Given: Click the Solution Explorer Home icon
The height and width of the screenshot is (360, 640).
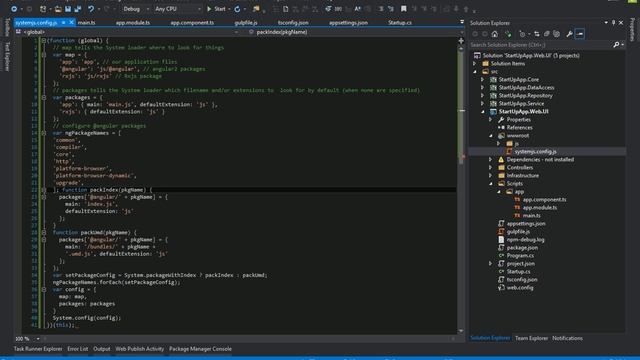Looking at the screenshot, I should (495, 34).
